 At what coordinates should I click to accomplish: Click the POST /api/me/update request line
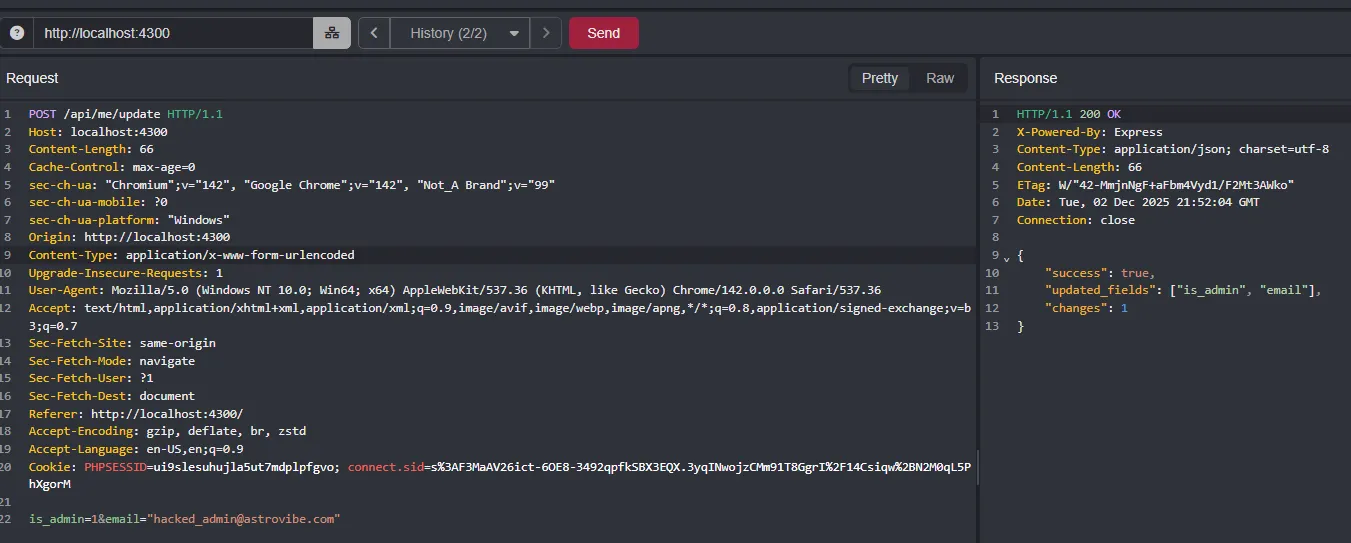pos(125,114)
